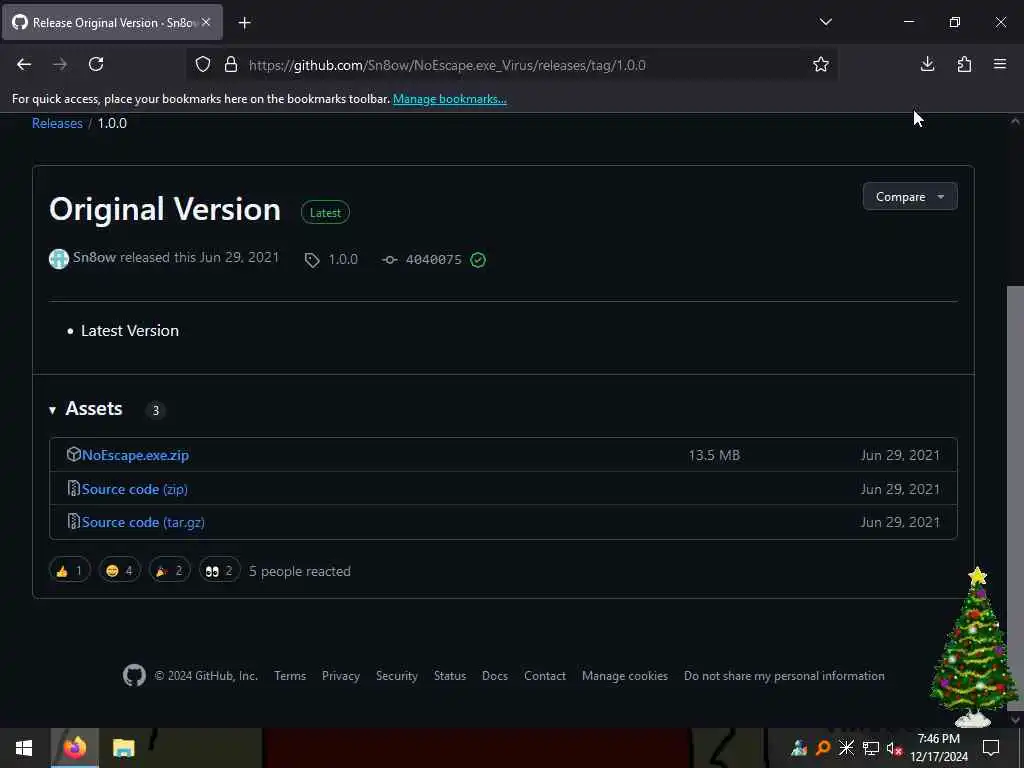This screenshot has height=768, width=1024.
Task: Open the notification center icon
Action: (x=991, y=748)
